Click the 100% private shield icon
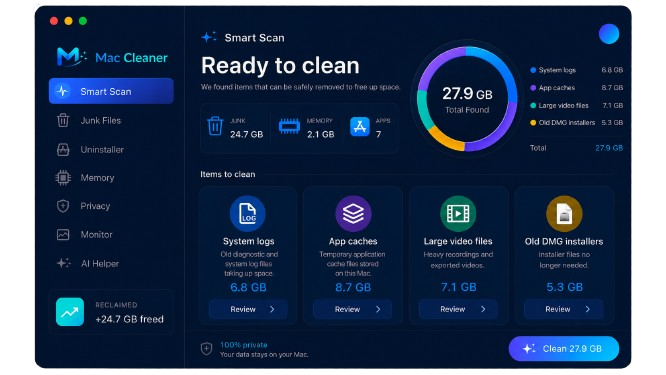The height and width of the screenshot is (375, 666). click(206, 349)
